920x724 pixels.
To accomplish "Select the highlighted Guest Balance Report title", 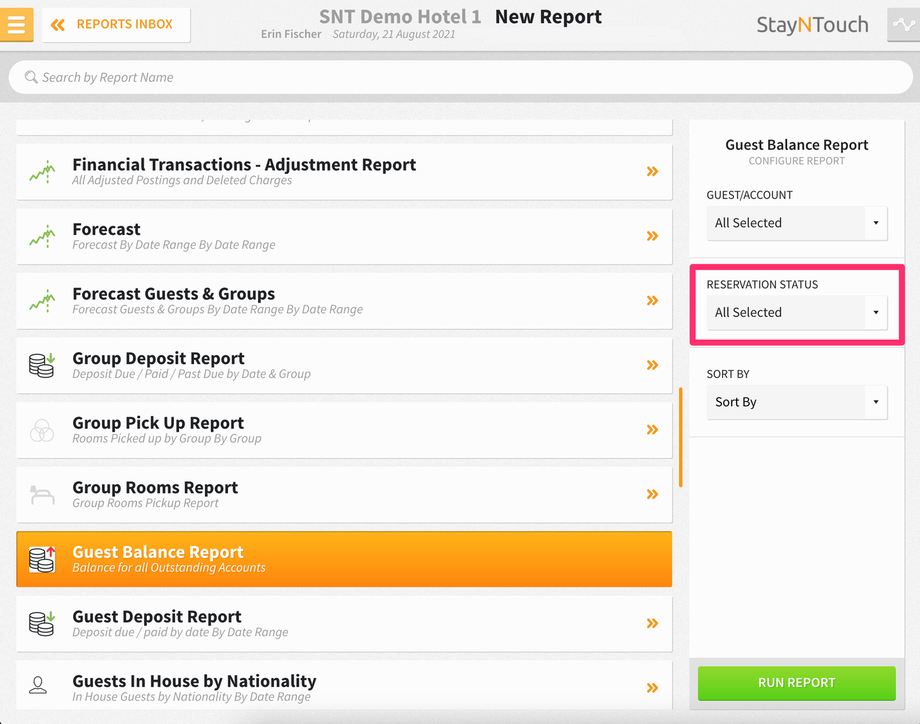I will point(158,552).
